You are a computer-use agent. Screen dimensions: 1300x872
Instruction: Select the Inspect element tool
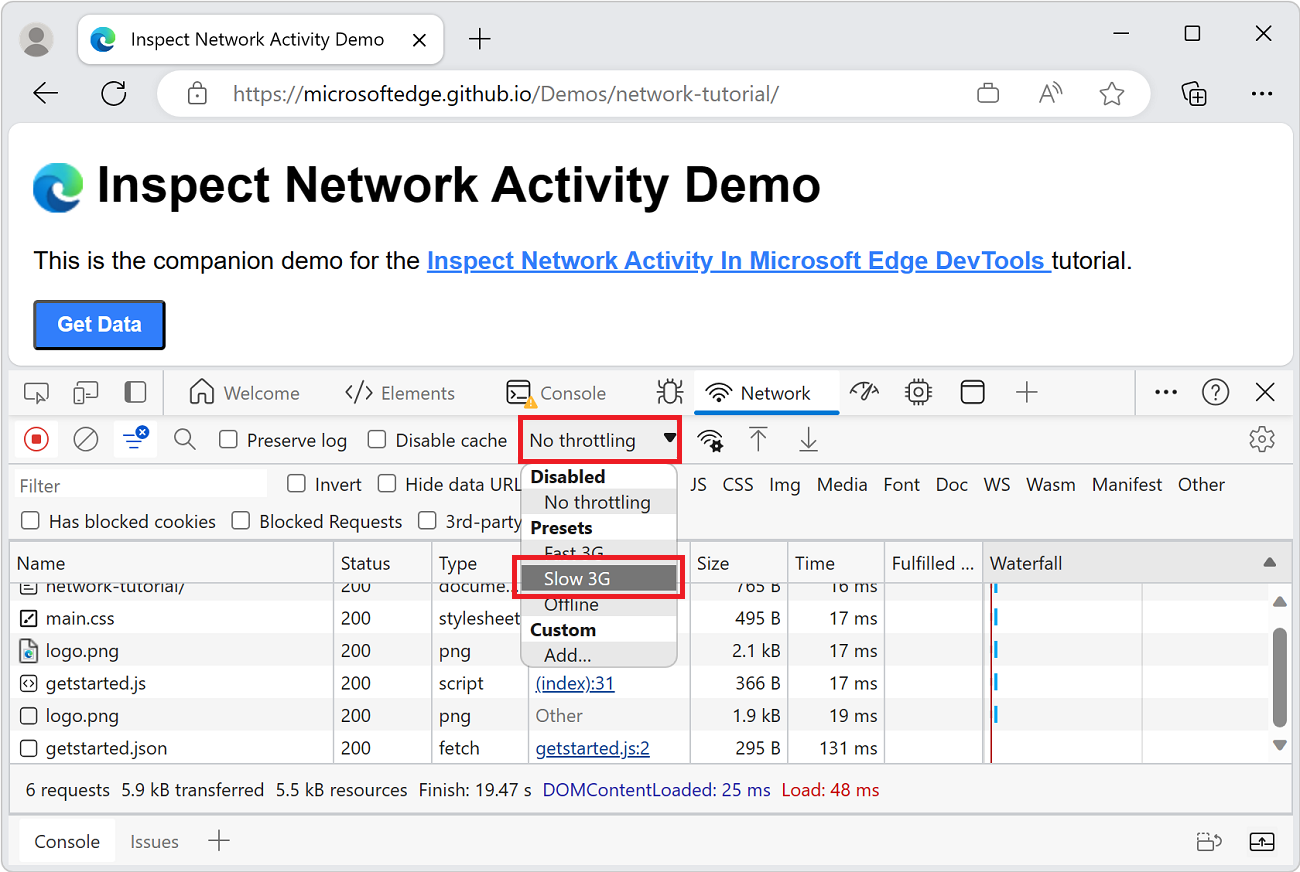(x=36, y=393)
